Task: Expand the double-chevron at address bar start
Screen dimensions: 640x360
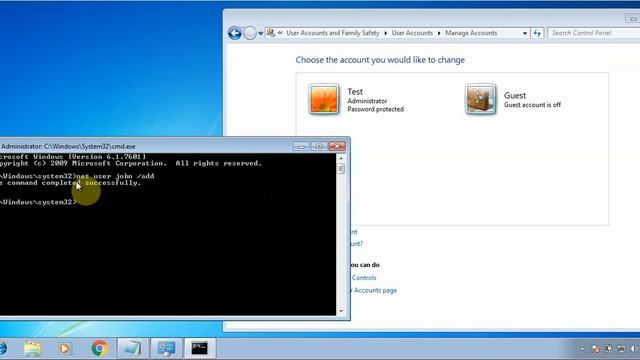Action: [x=280, y=33]
